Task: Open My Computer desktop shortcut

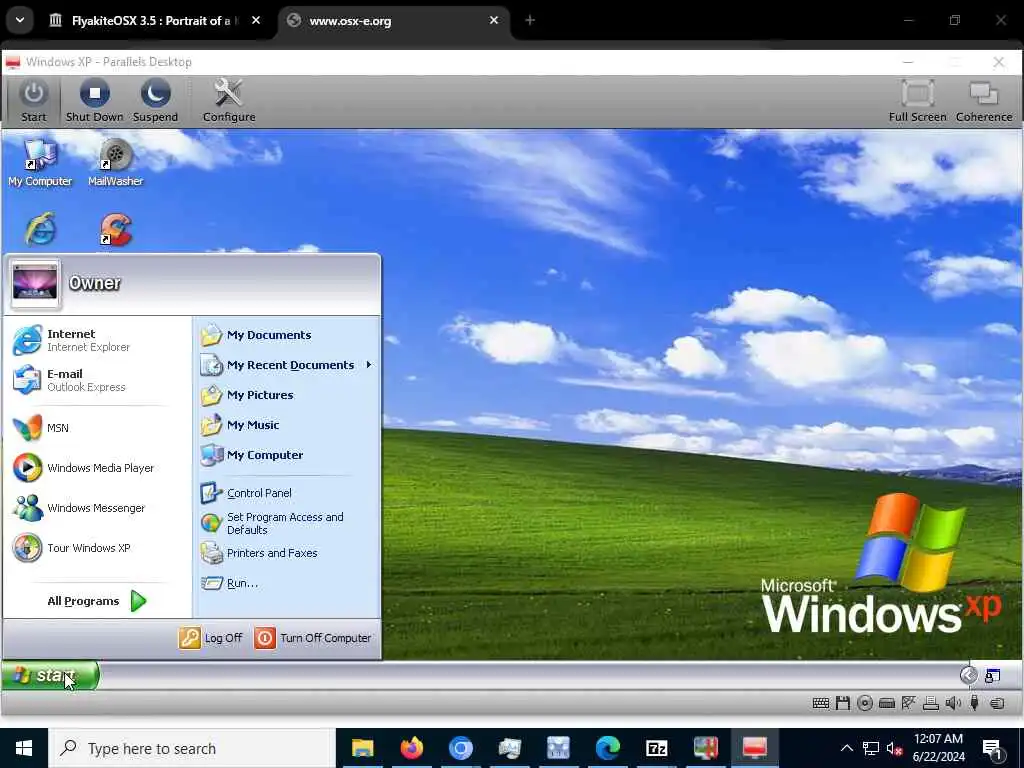Action: click(40, 163)
